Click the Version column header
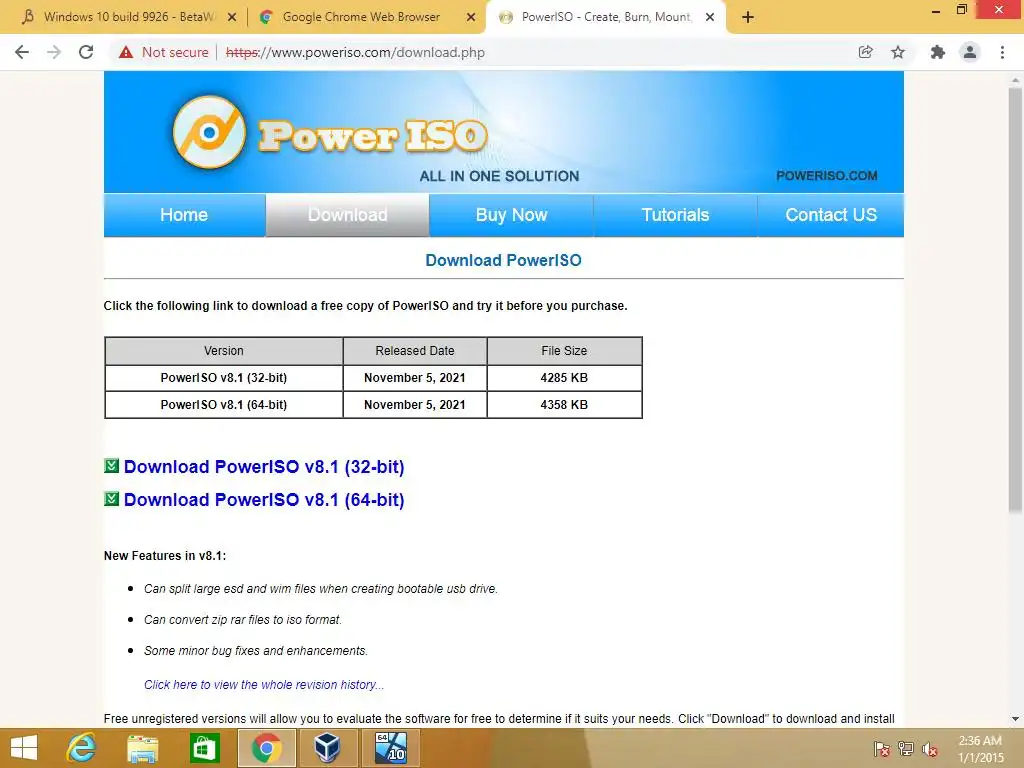Screen dimensions: 1024x768 click(x=224, y=351)
